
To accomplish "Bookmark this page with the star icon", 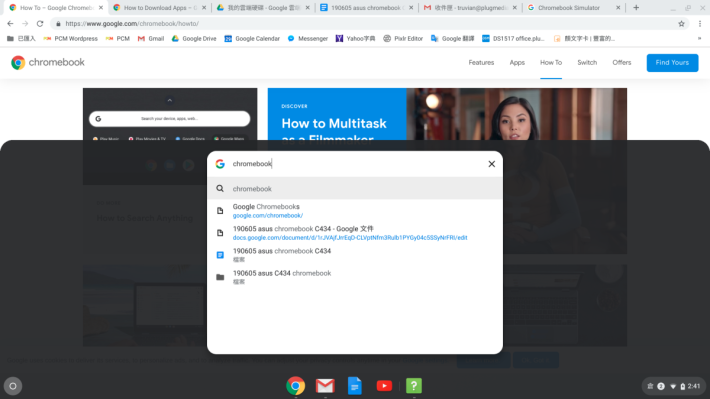I will (x=681, y=24).
